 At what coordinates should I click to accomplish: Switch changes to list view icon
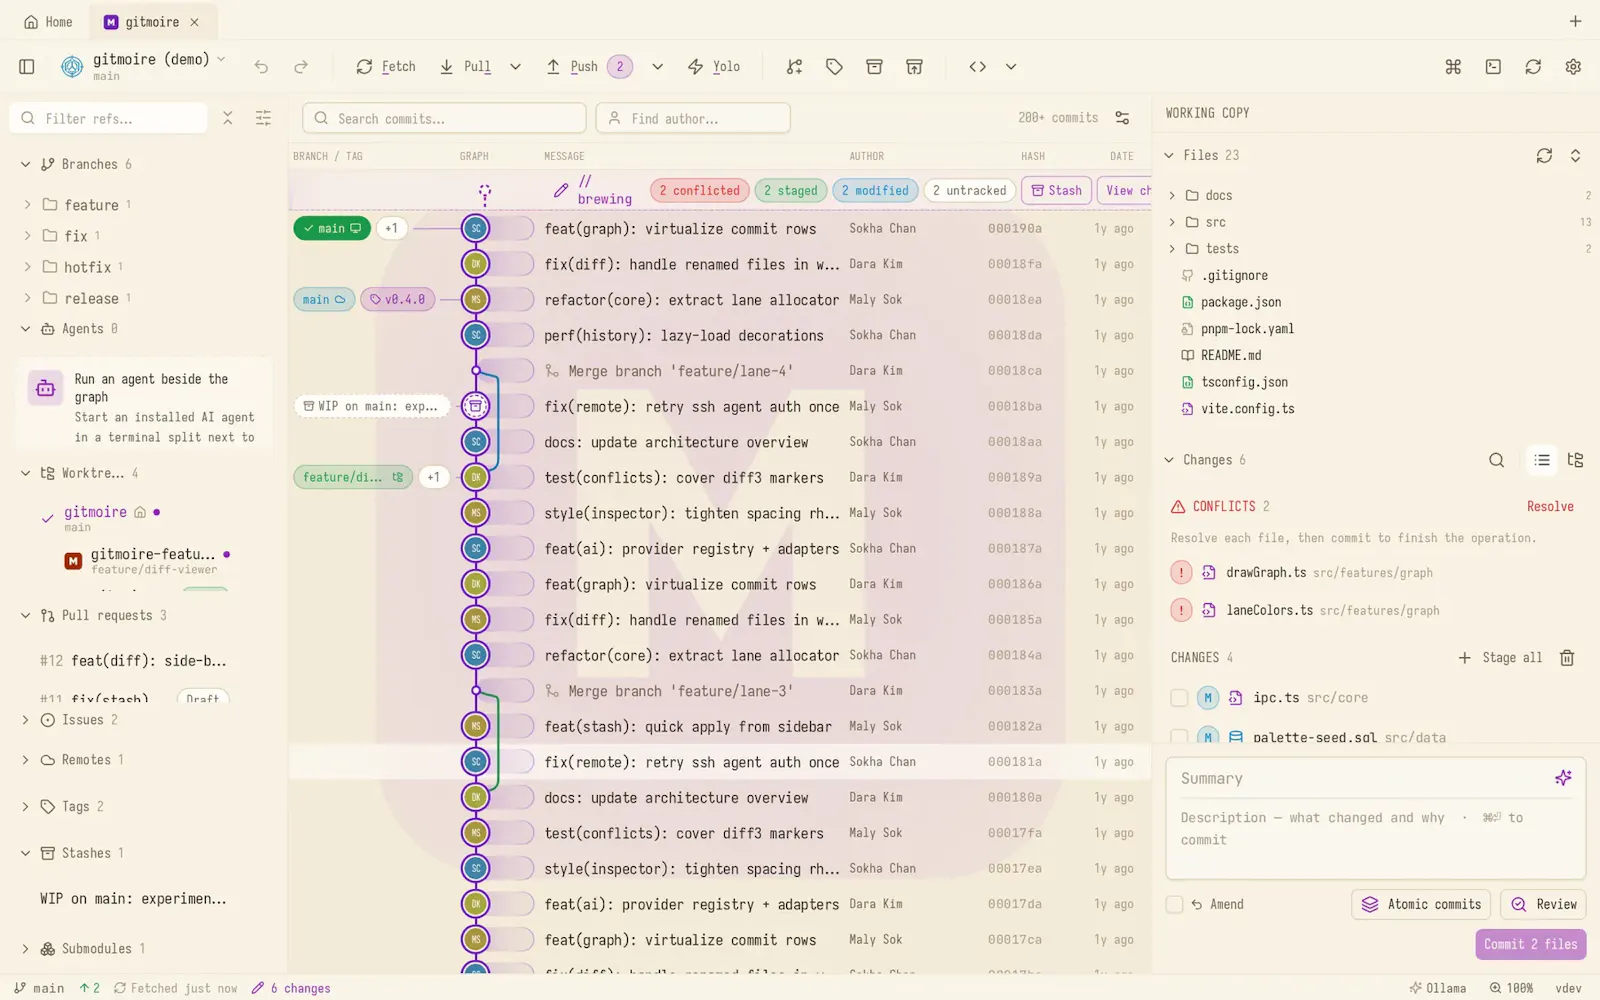pos(1542,460)
